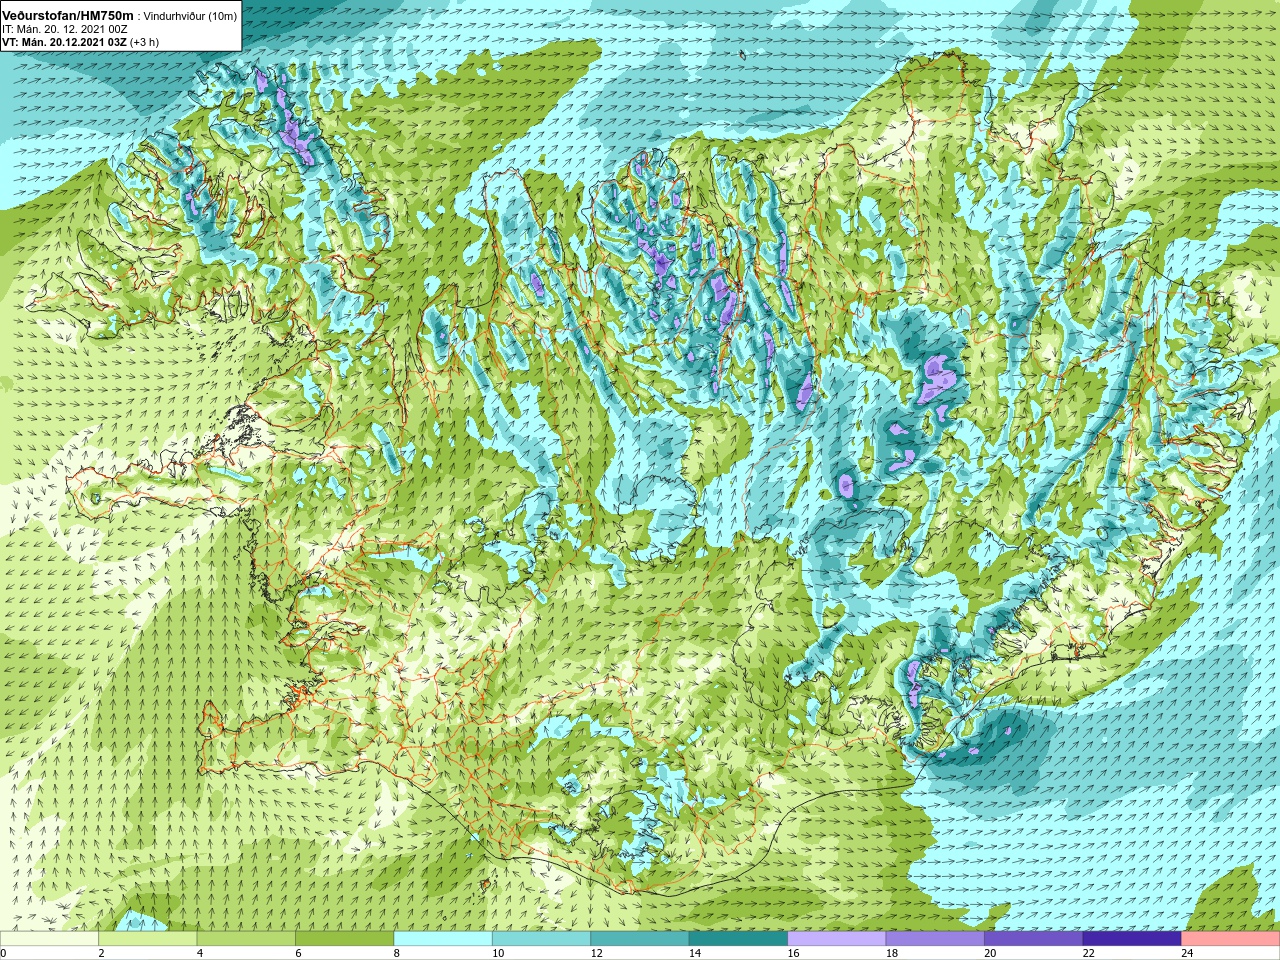Click the 22–24 m/s dark indigo legend swatch
This screenshot has height=960, width=1280.
[1132, 939]
